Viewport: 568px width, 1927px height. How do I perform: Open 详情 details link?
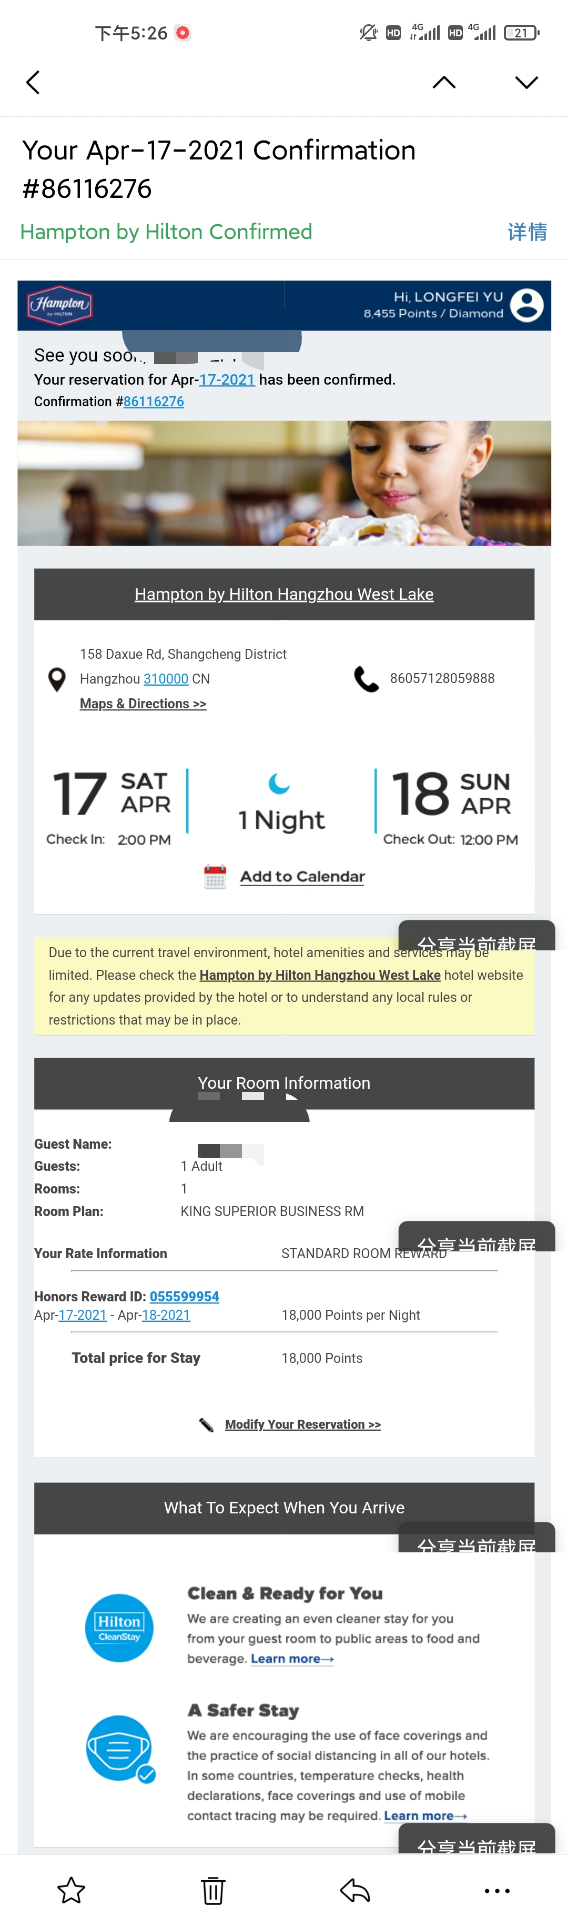527,232
